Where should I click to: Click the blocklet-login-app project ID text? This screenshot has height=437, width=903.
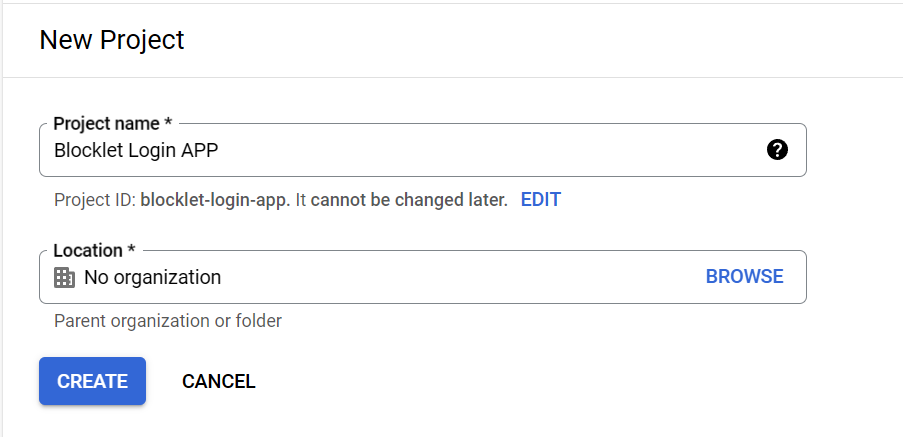click(215, 200)
